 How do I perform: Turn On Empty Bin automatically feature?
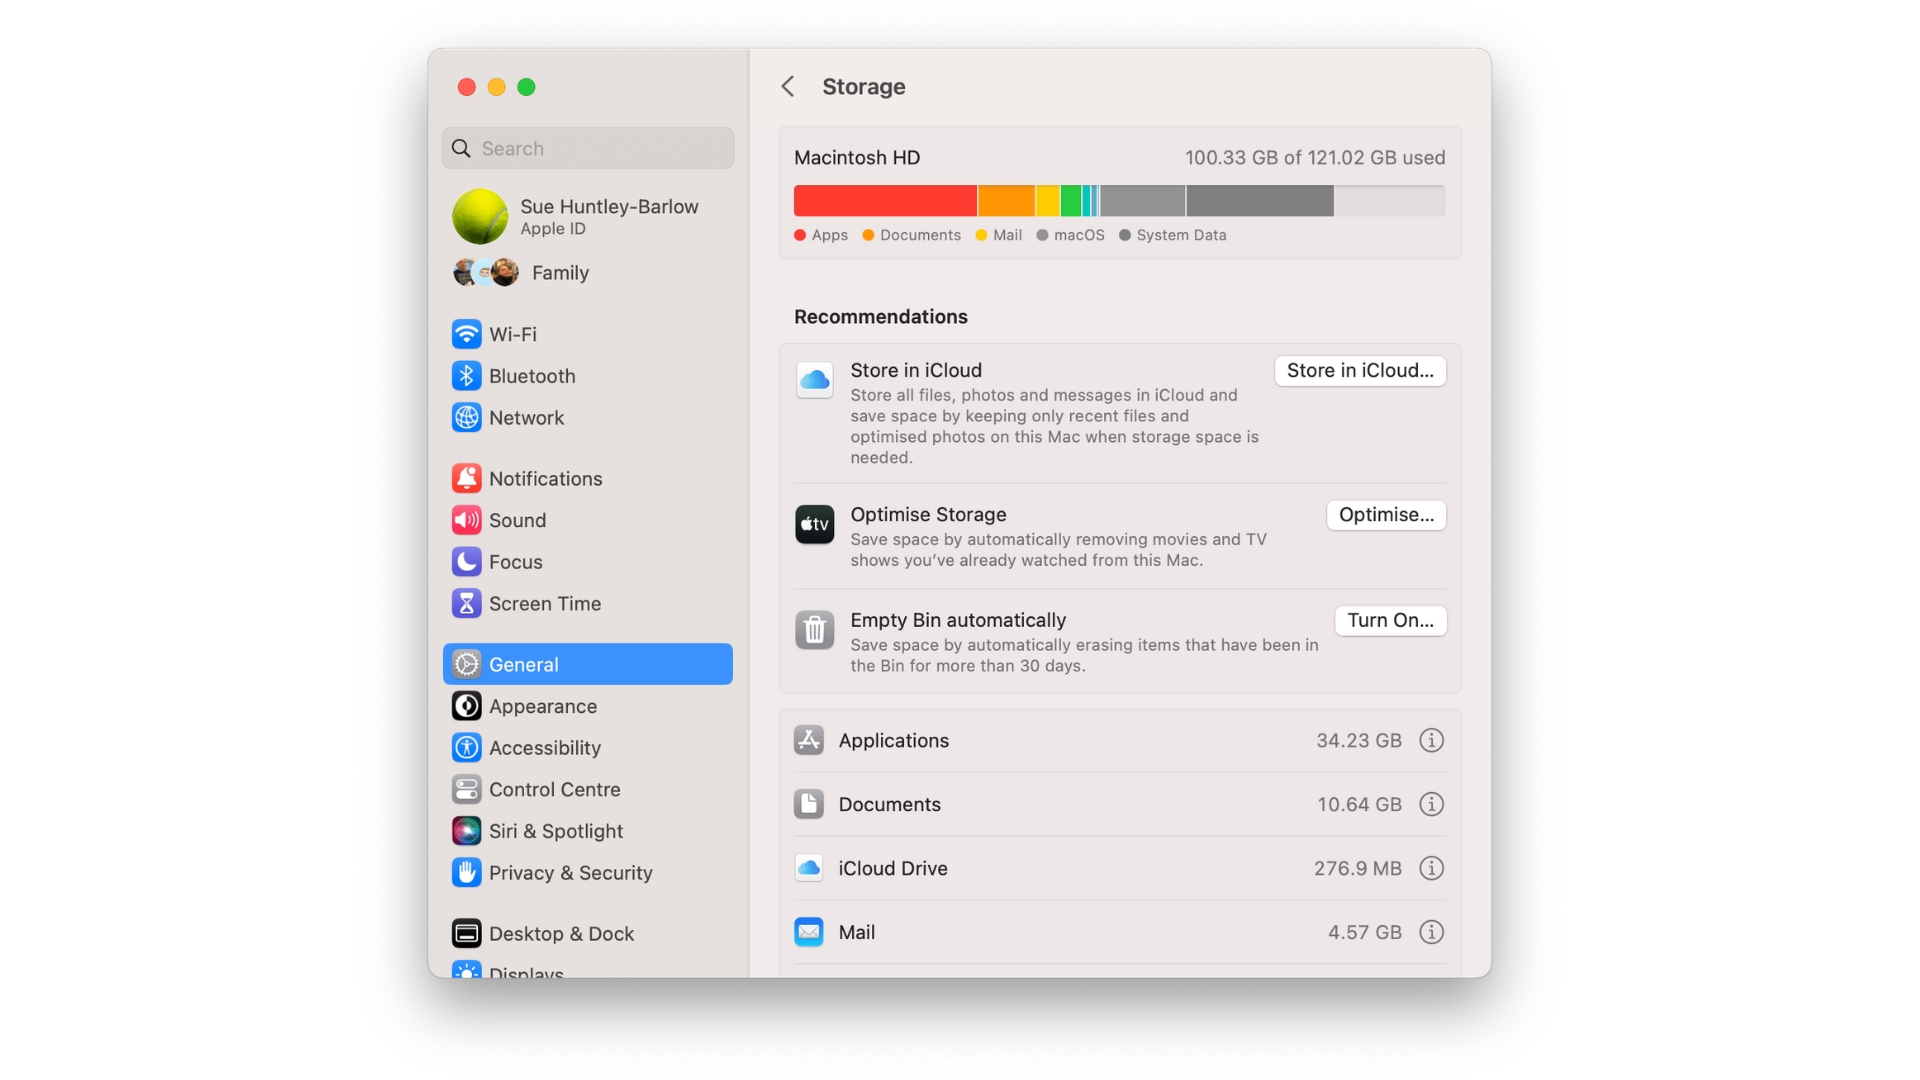point(1389,618)
